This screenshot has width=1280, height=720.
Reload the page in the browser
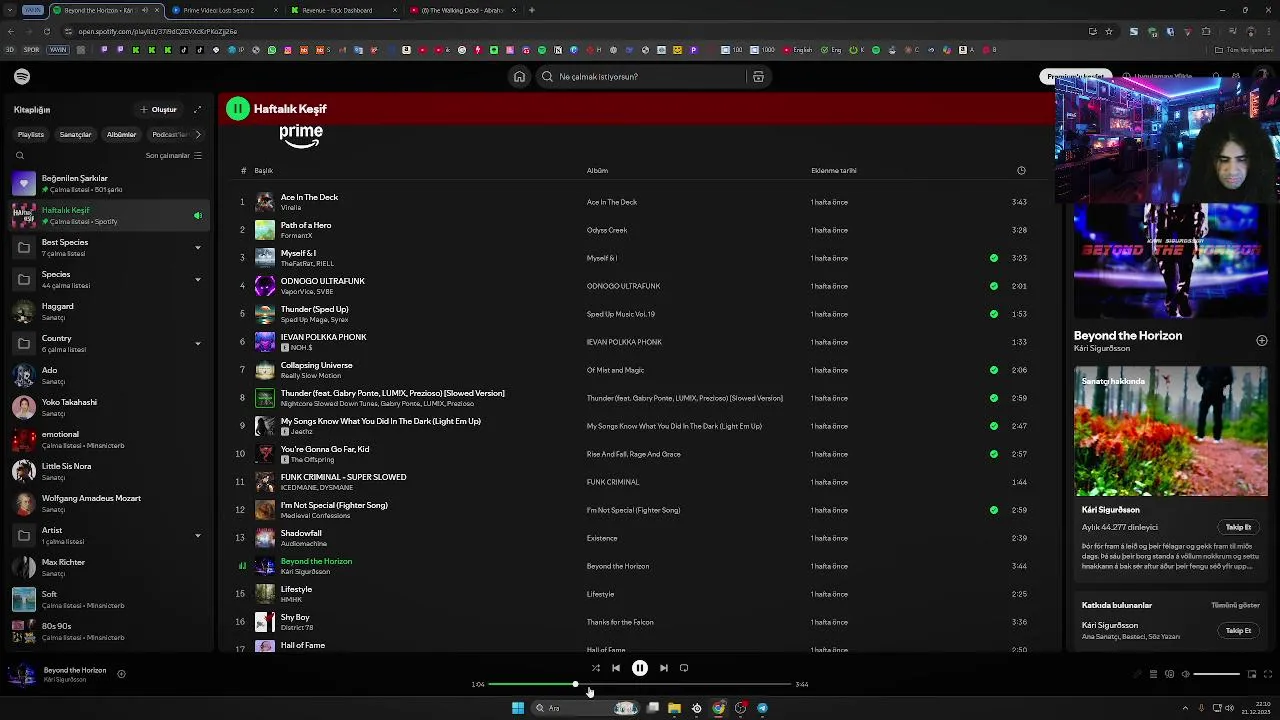(x=46, y=31)
